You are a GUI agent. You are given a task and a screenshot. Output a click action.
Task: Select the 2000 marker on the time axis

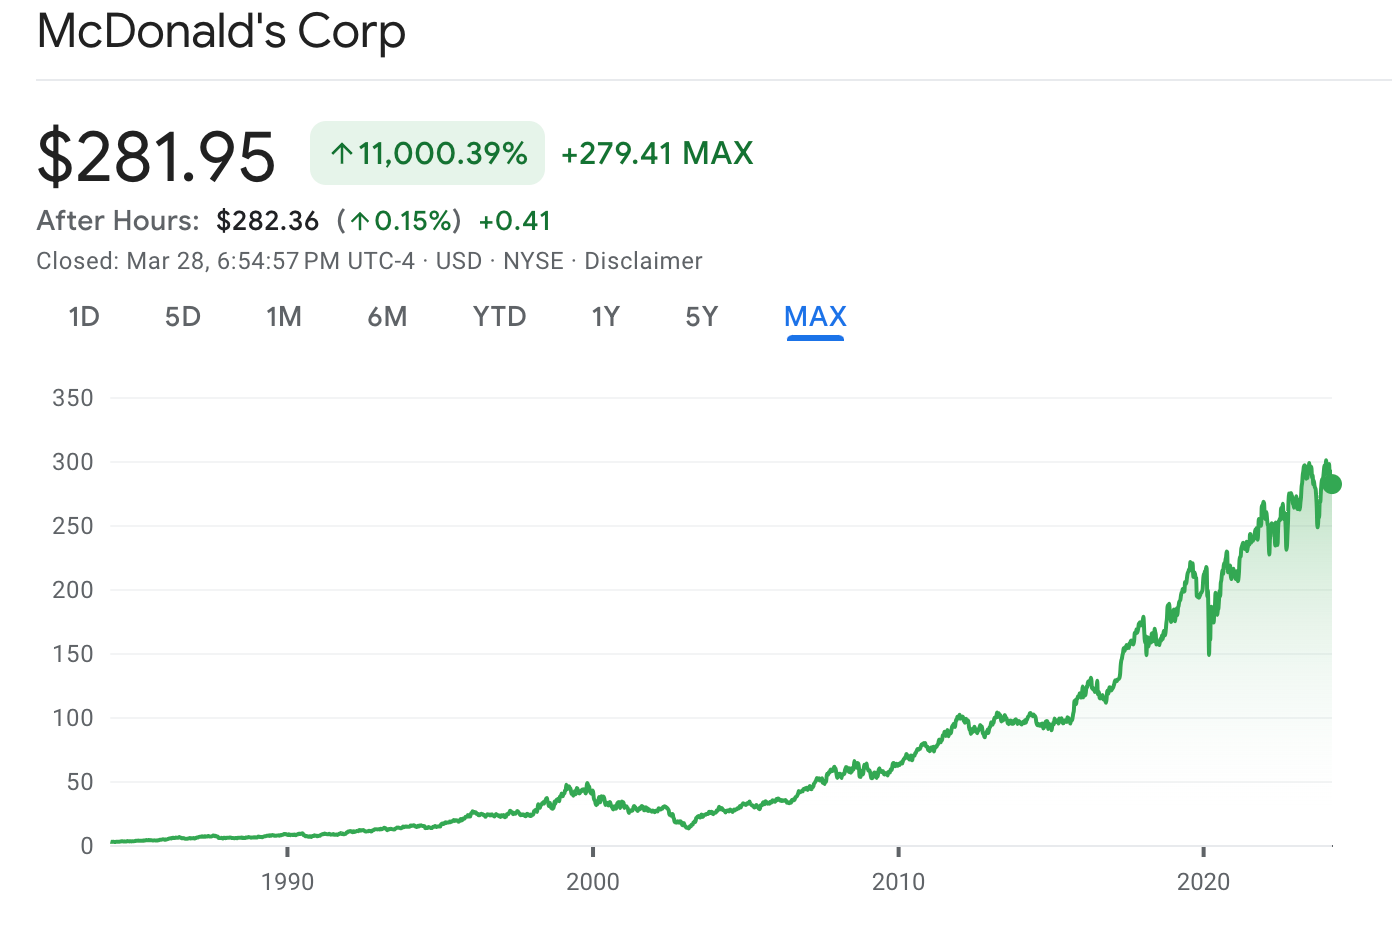coord(593,881)
